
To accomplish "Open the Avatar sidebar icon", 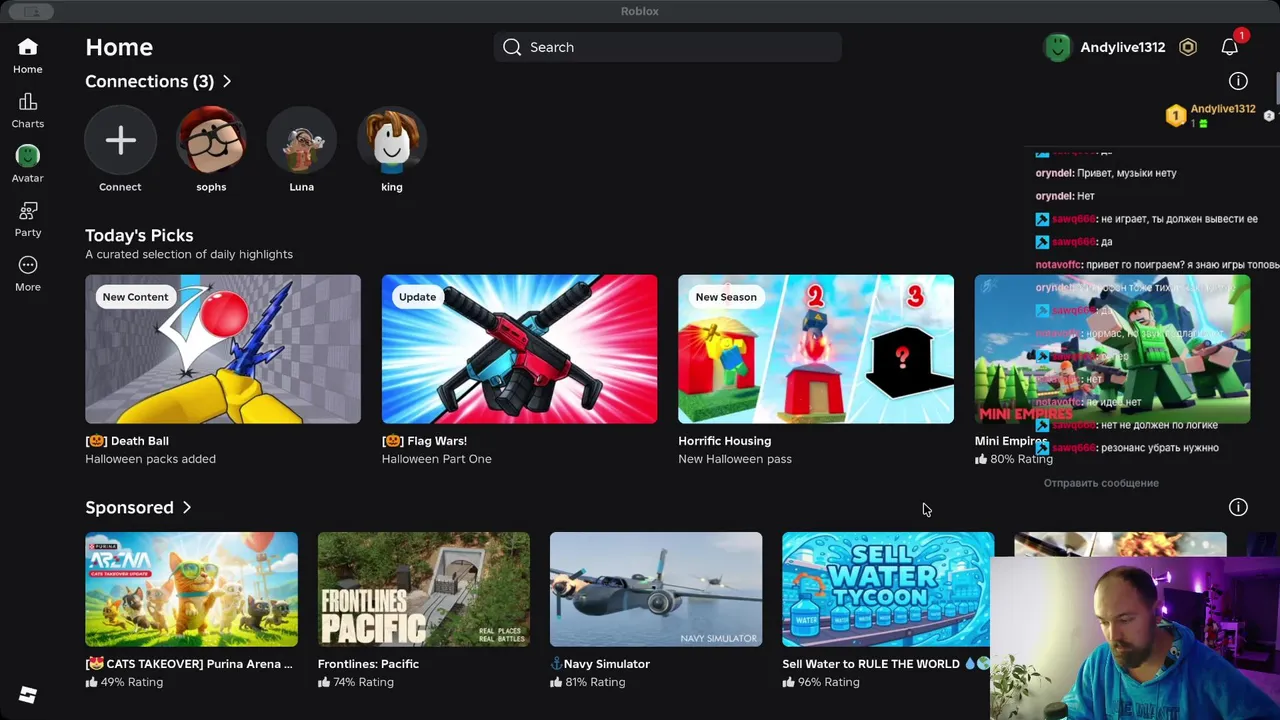I will pyautogui.click(x=28, y=156).
